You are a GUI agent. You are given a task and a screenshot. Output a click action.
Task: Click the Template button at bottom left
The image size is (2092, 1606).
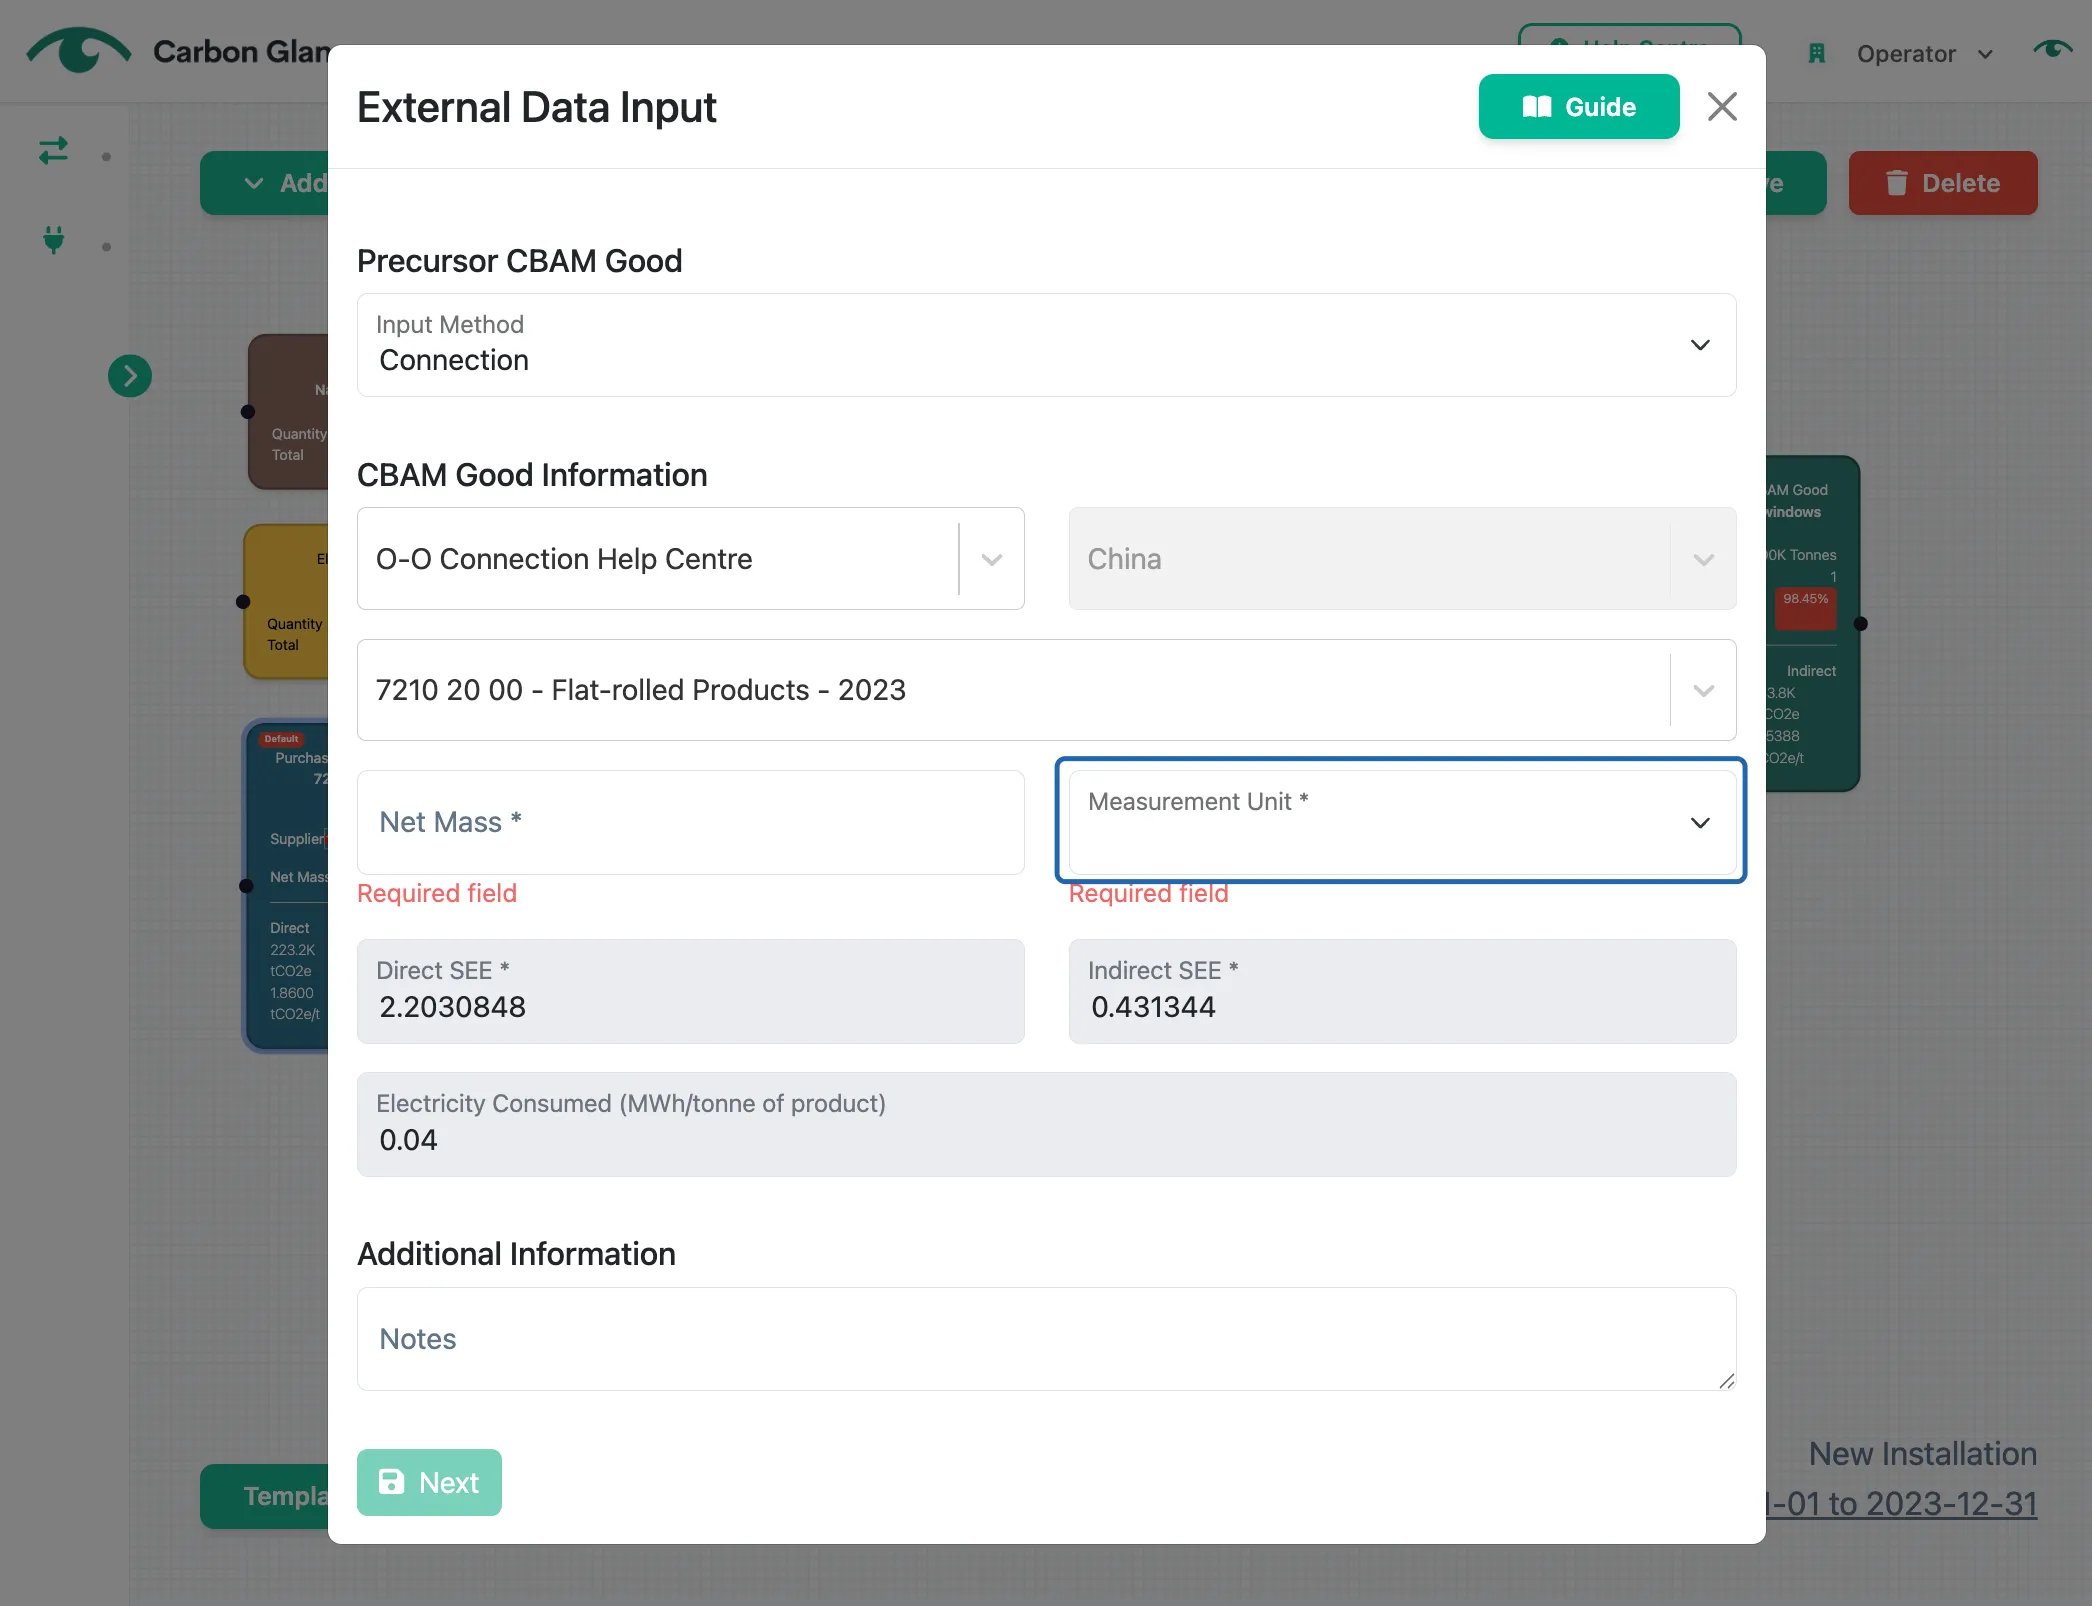coord(265,1496)
